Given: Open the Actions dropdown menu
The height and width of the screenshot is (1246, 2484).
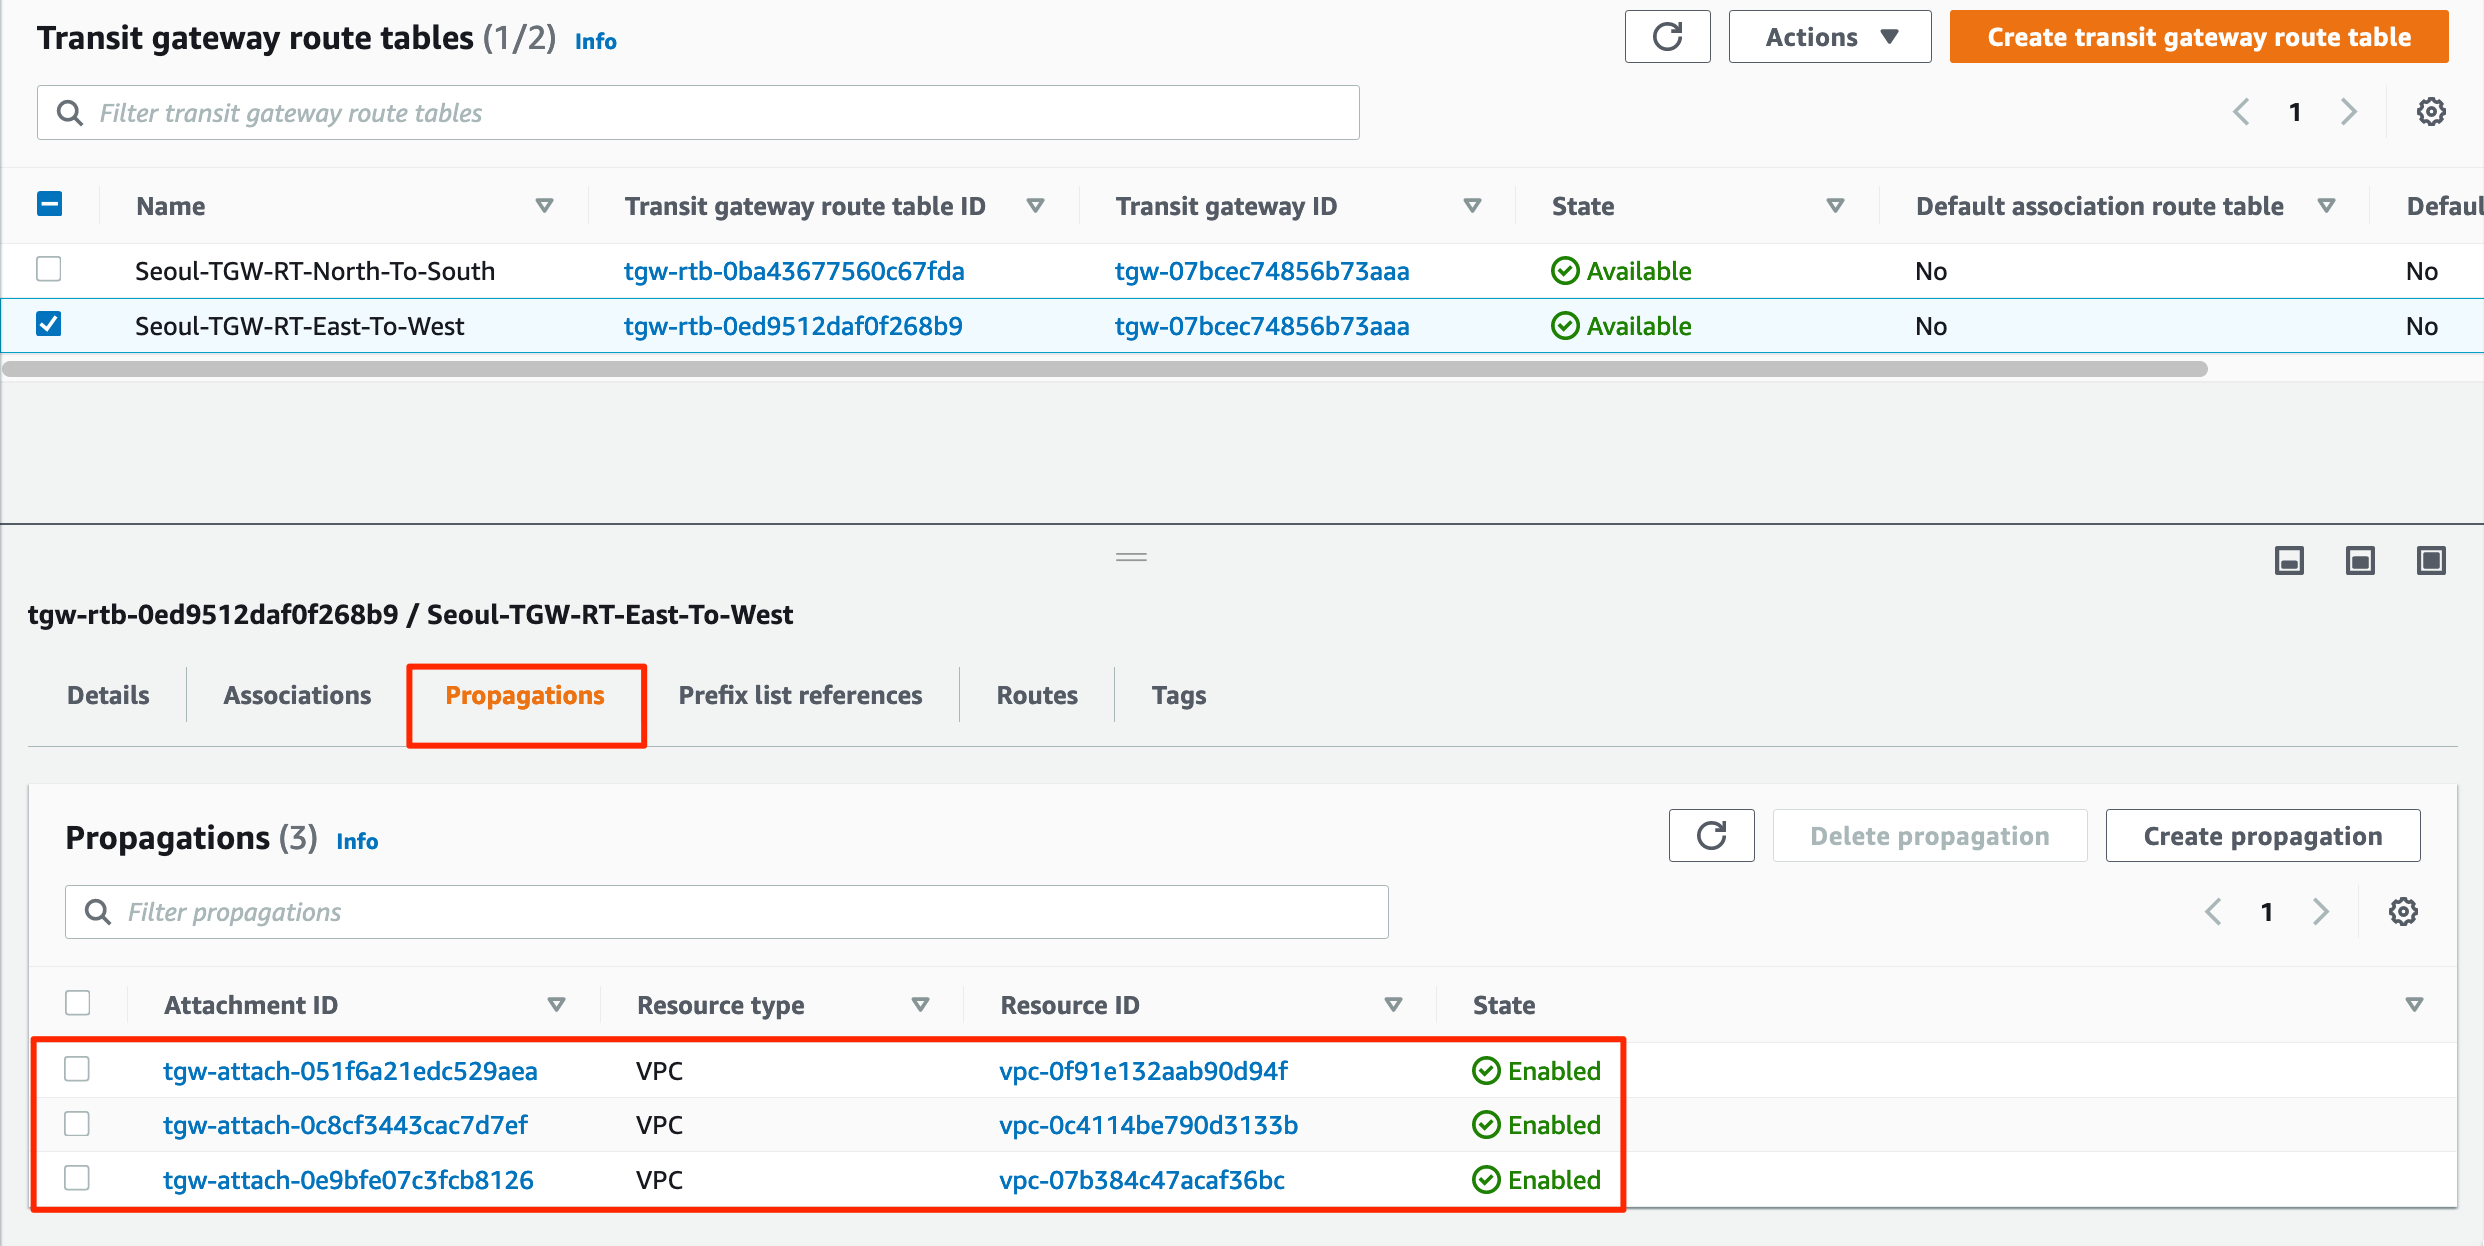Looking at the screenshot, I should coord(1829,37).
